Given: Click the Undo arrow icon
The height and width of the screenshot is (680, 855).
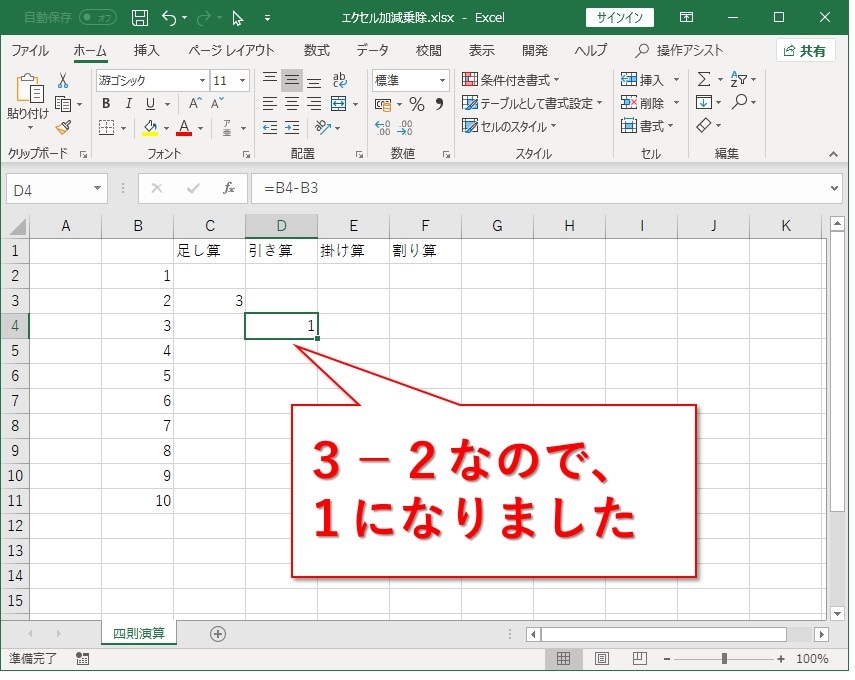Looking at the screenshot, I should tap(169, 18).
